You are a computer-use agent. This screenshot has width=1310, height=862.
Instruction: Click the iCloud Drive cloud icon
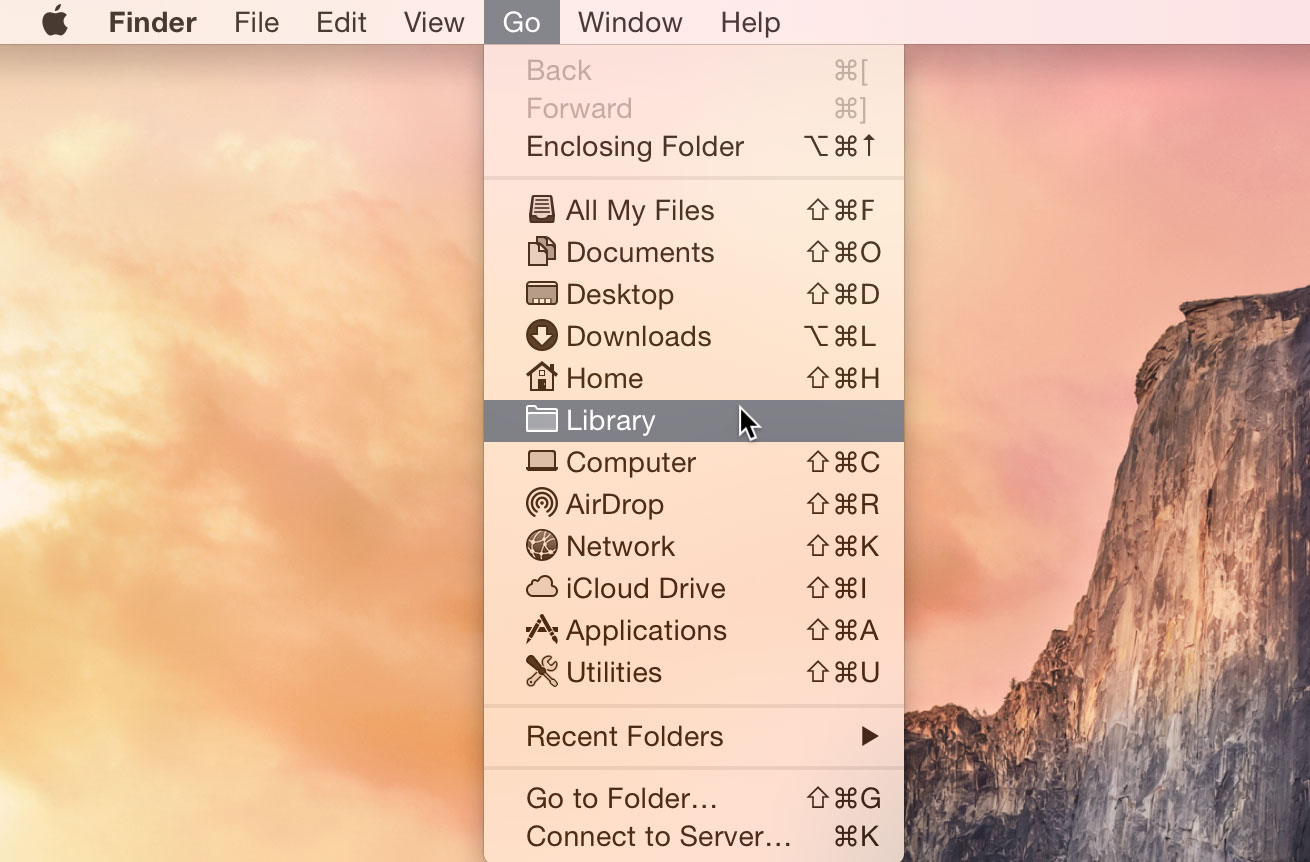tap(541, 588)
